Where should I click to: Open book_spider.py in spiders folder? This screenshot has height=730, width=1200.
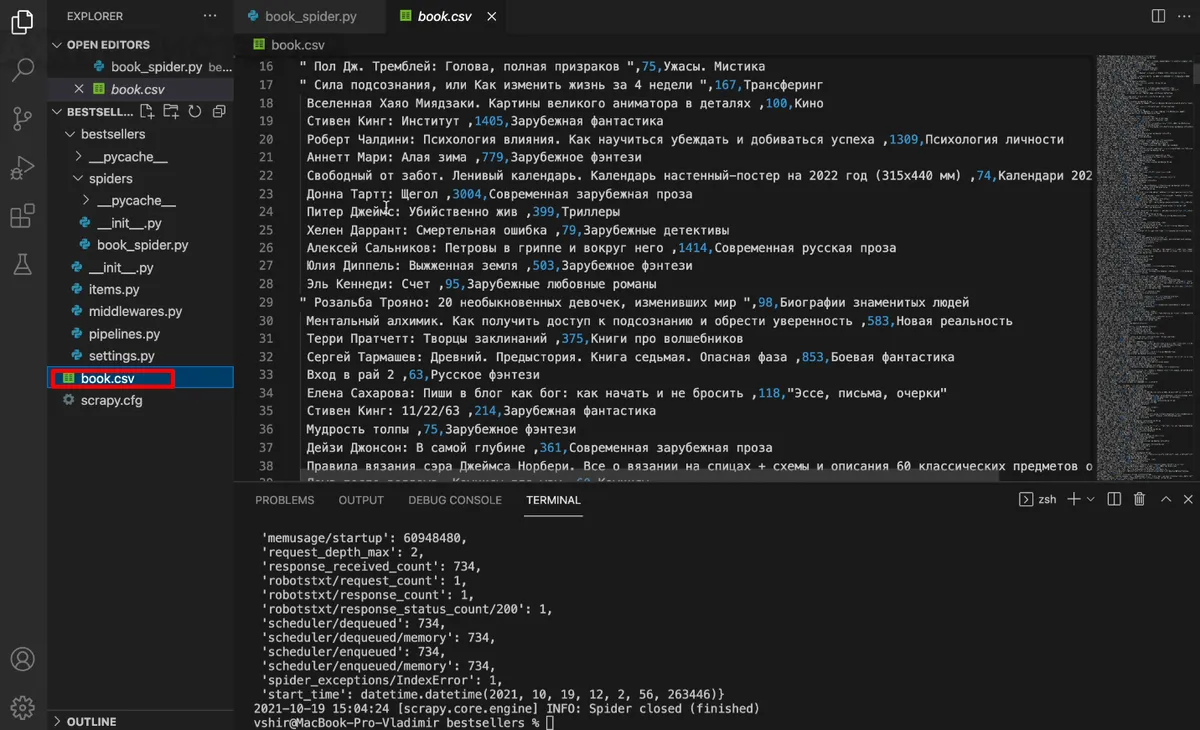(x=142, y=245)
